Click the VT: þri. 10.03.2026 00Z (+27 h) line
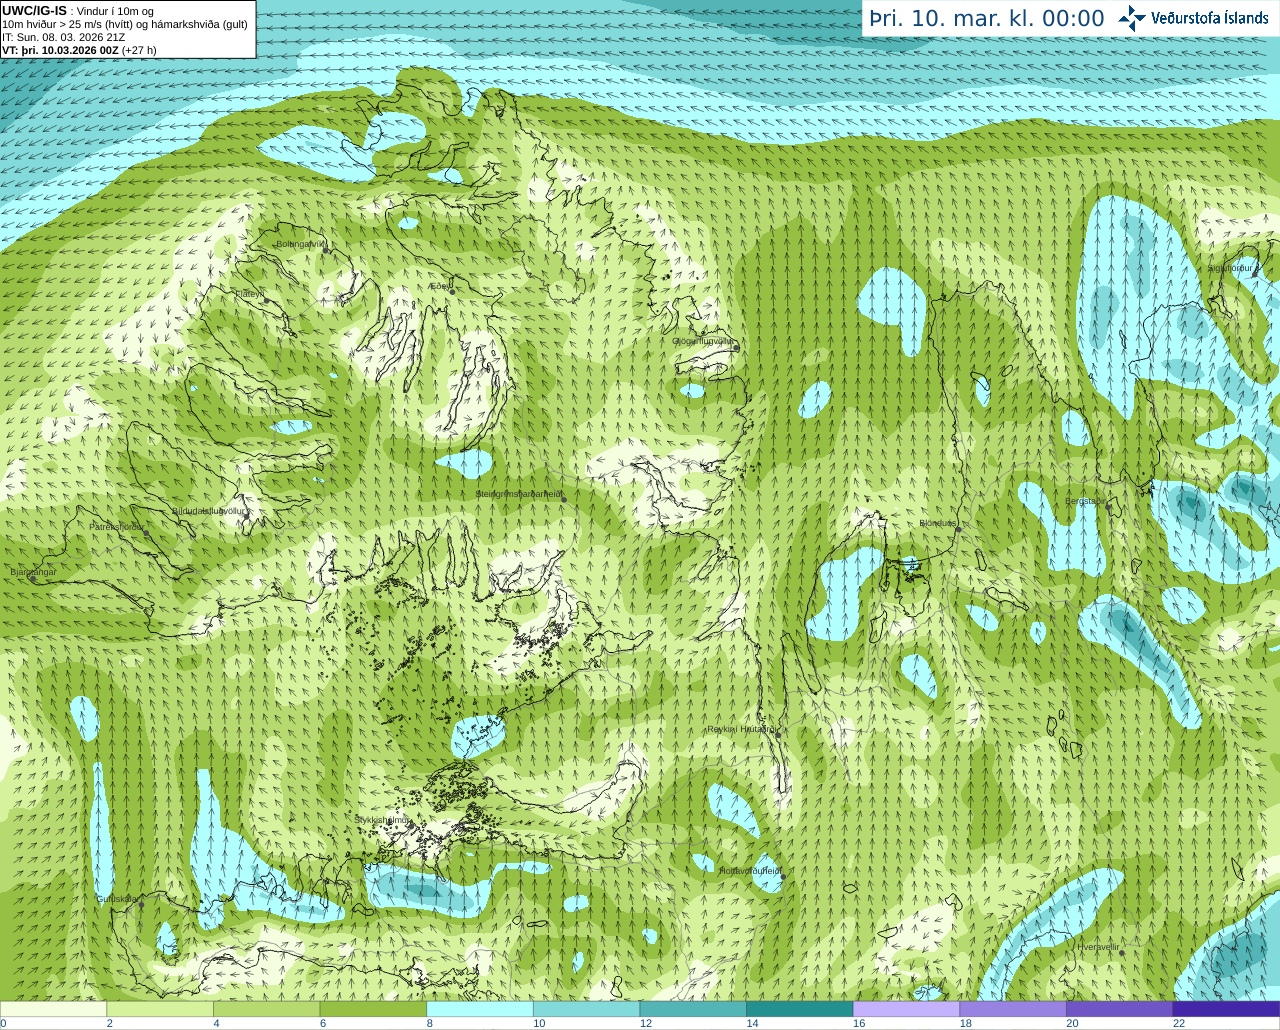 (x=79, y=50)
